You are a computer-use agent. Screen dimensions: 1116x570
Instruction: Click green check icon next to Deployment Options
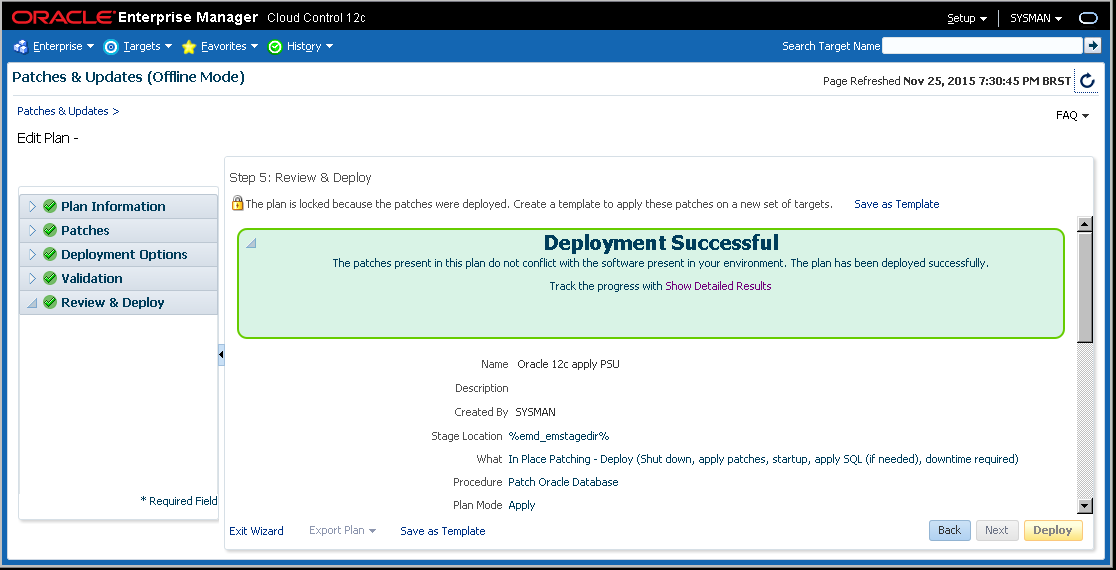click(x=50, y=254)
